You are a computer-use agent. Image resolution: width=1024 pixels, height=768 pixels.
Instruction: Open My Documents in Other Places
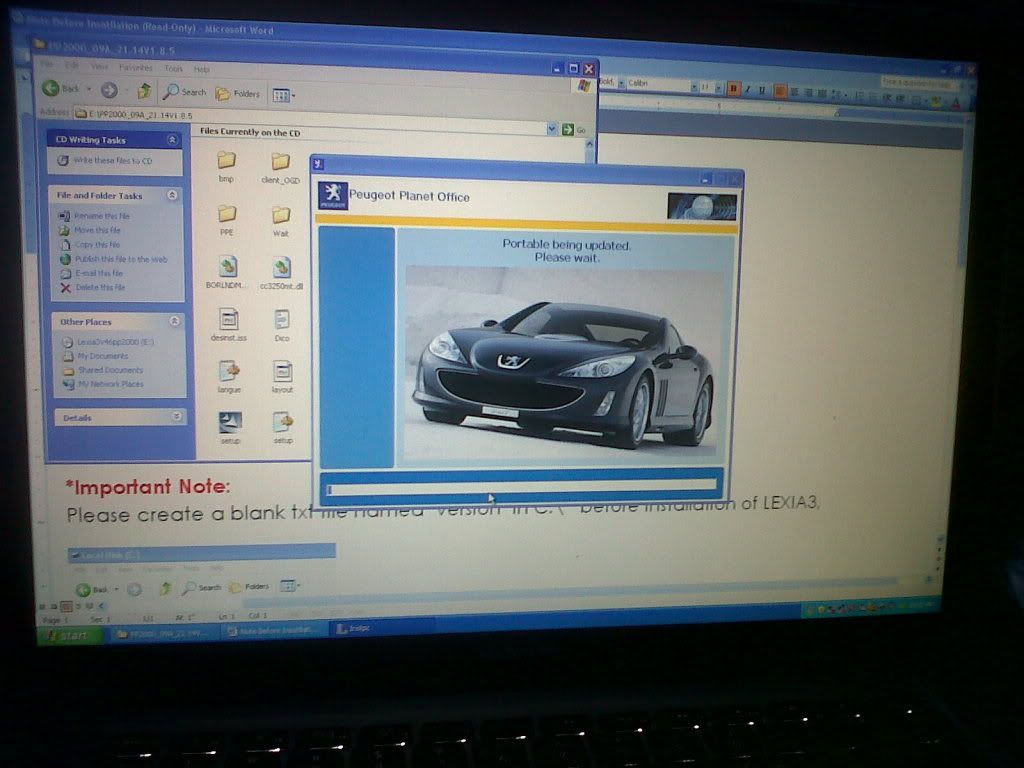coord(95,356)
